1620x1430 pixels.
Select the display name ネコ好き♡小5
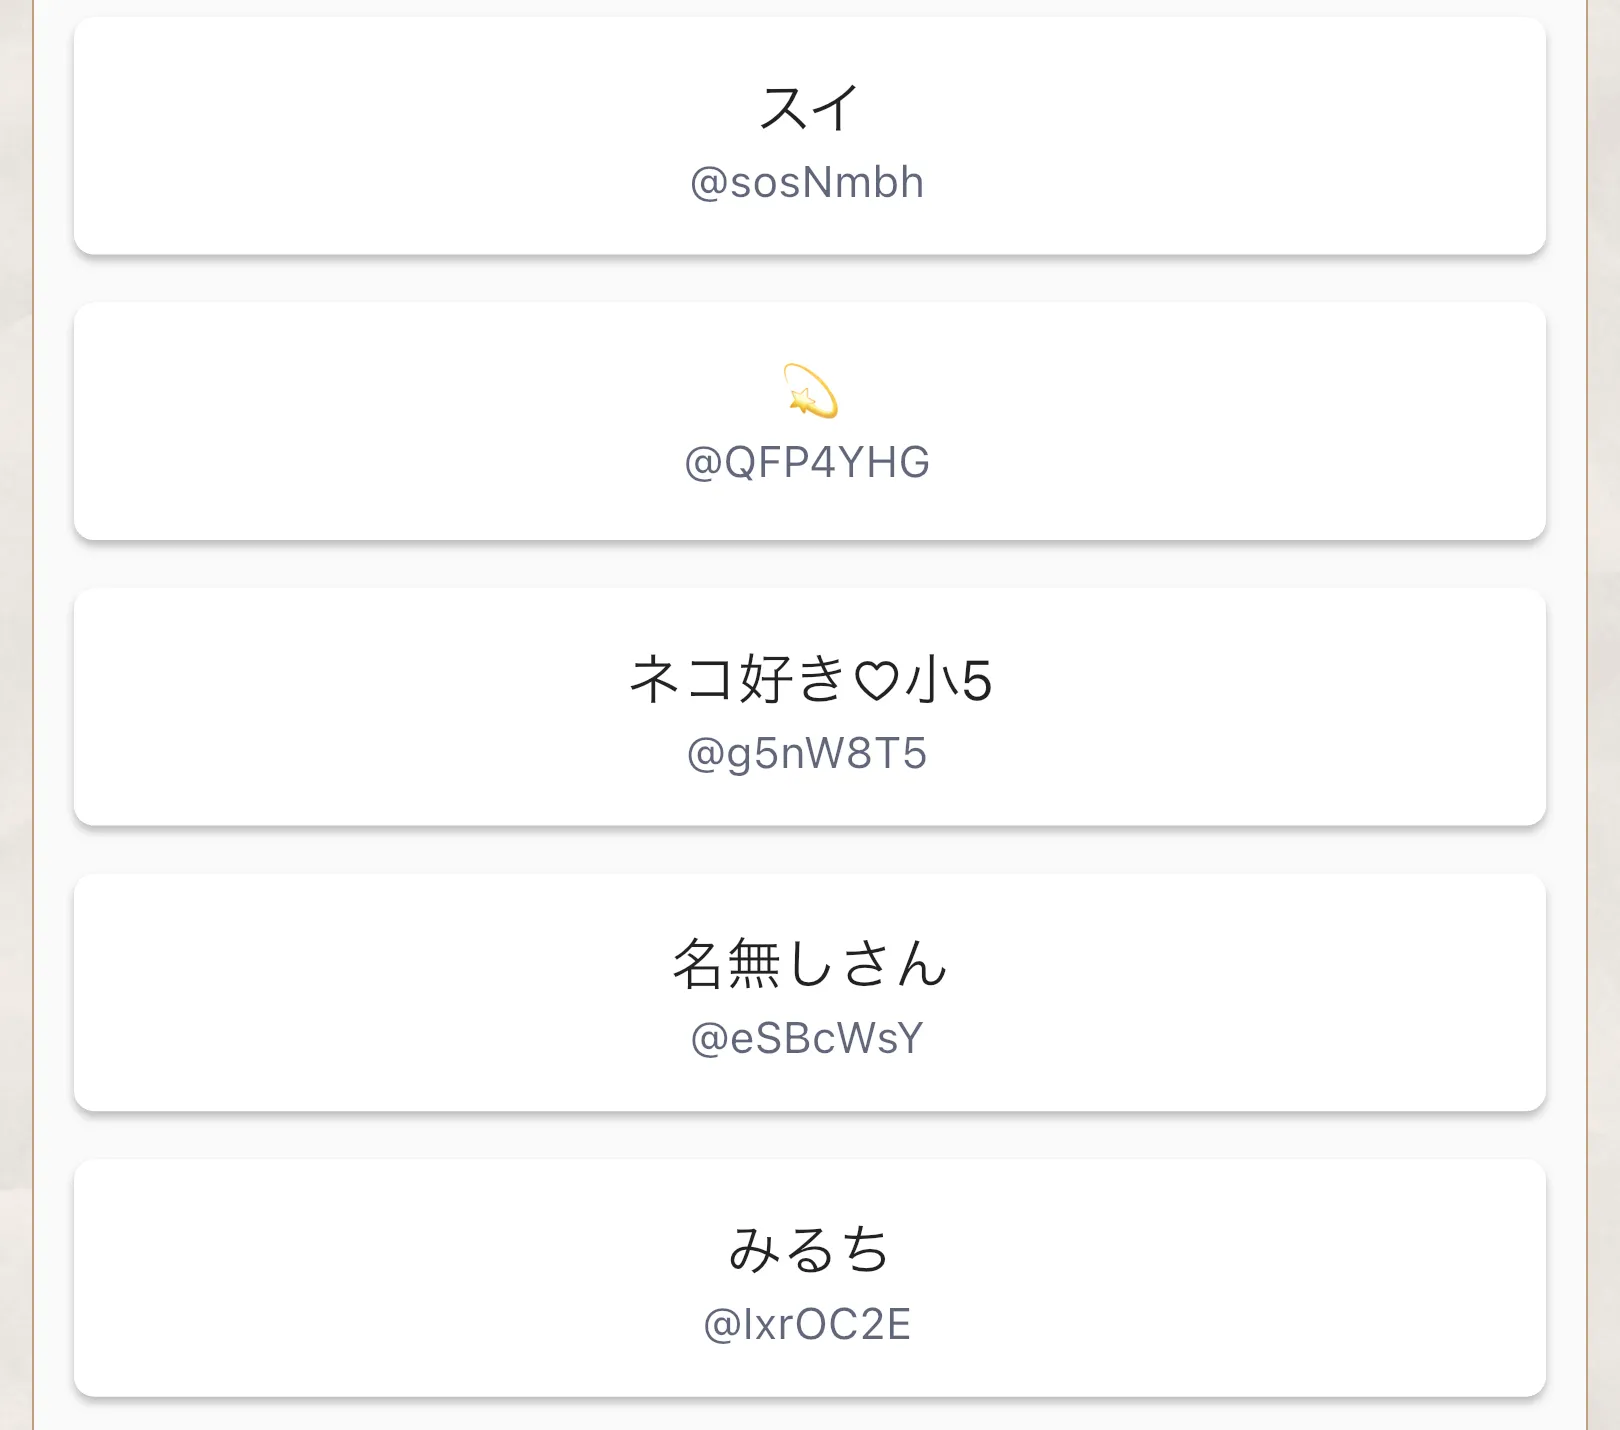coord(809,680)
